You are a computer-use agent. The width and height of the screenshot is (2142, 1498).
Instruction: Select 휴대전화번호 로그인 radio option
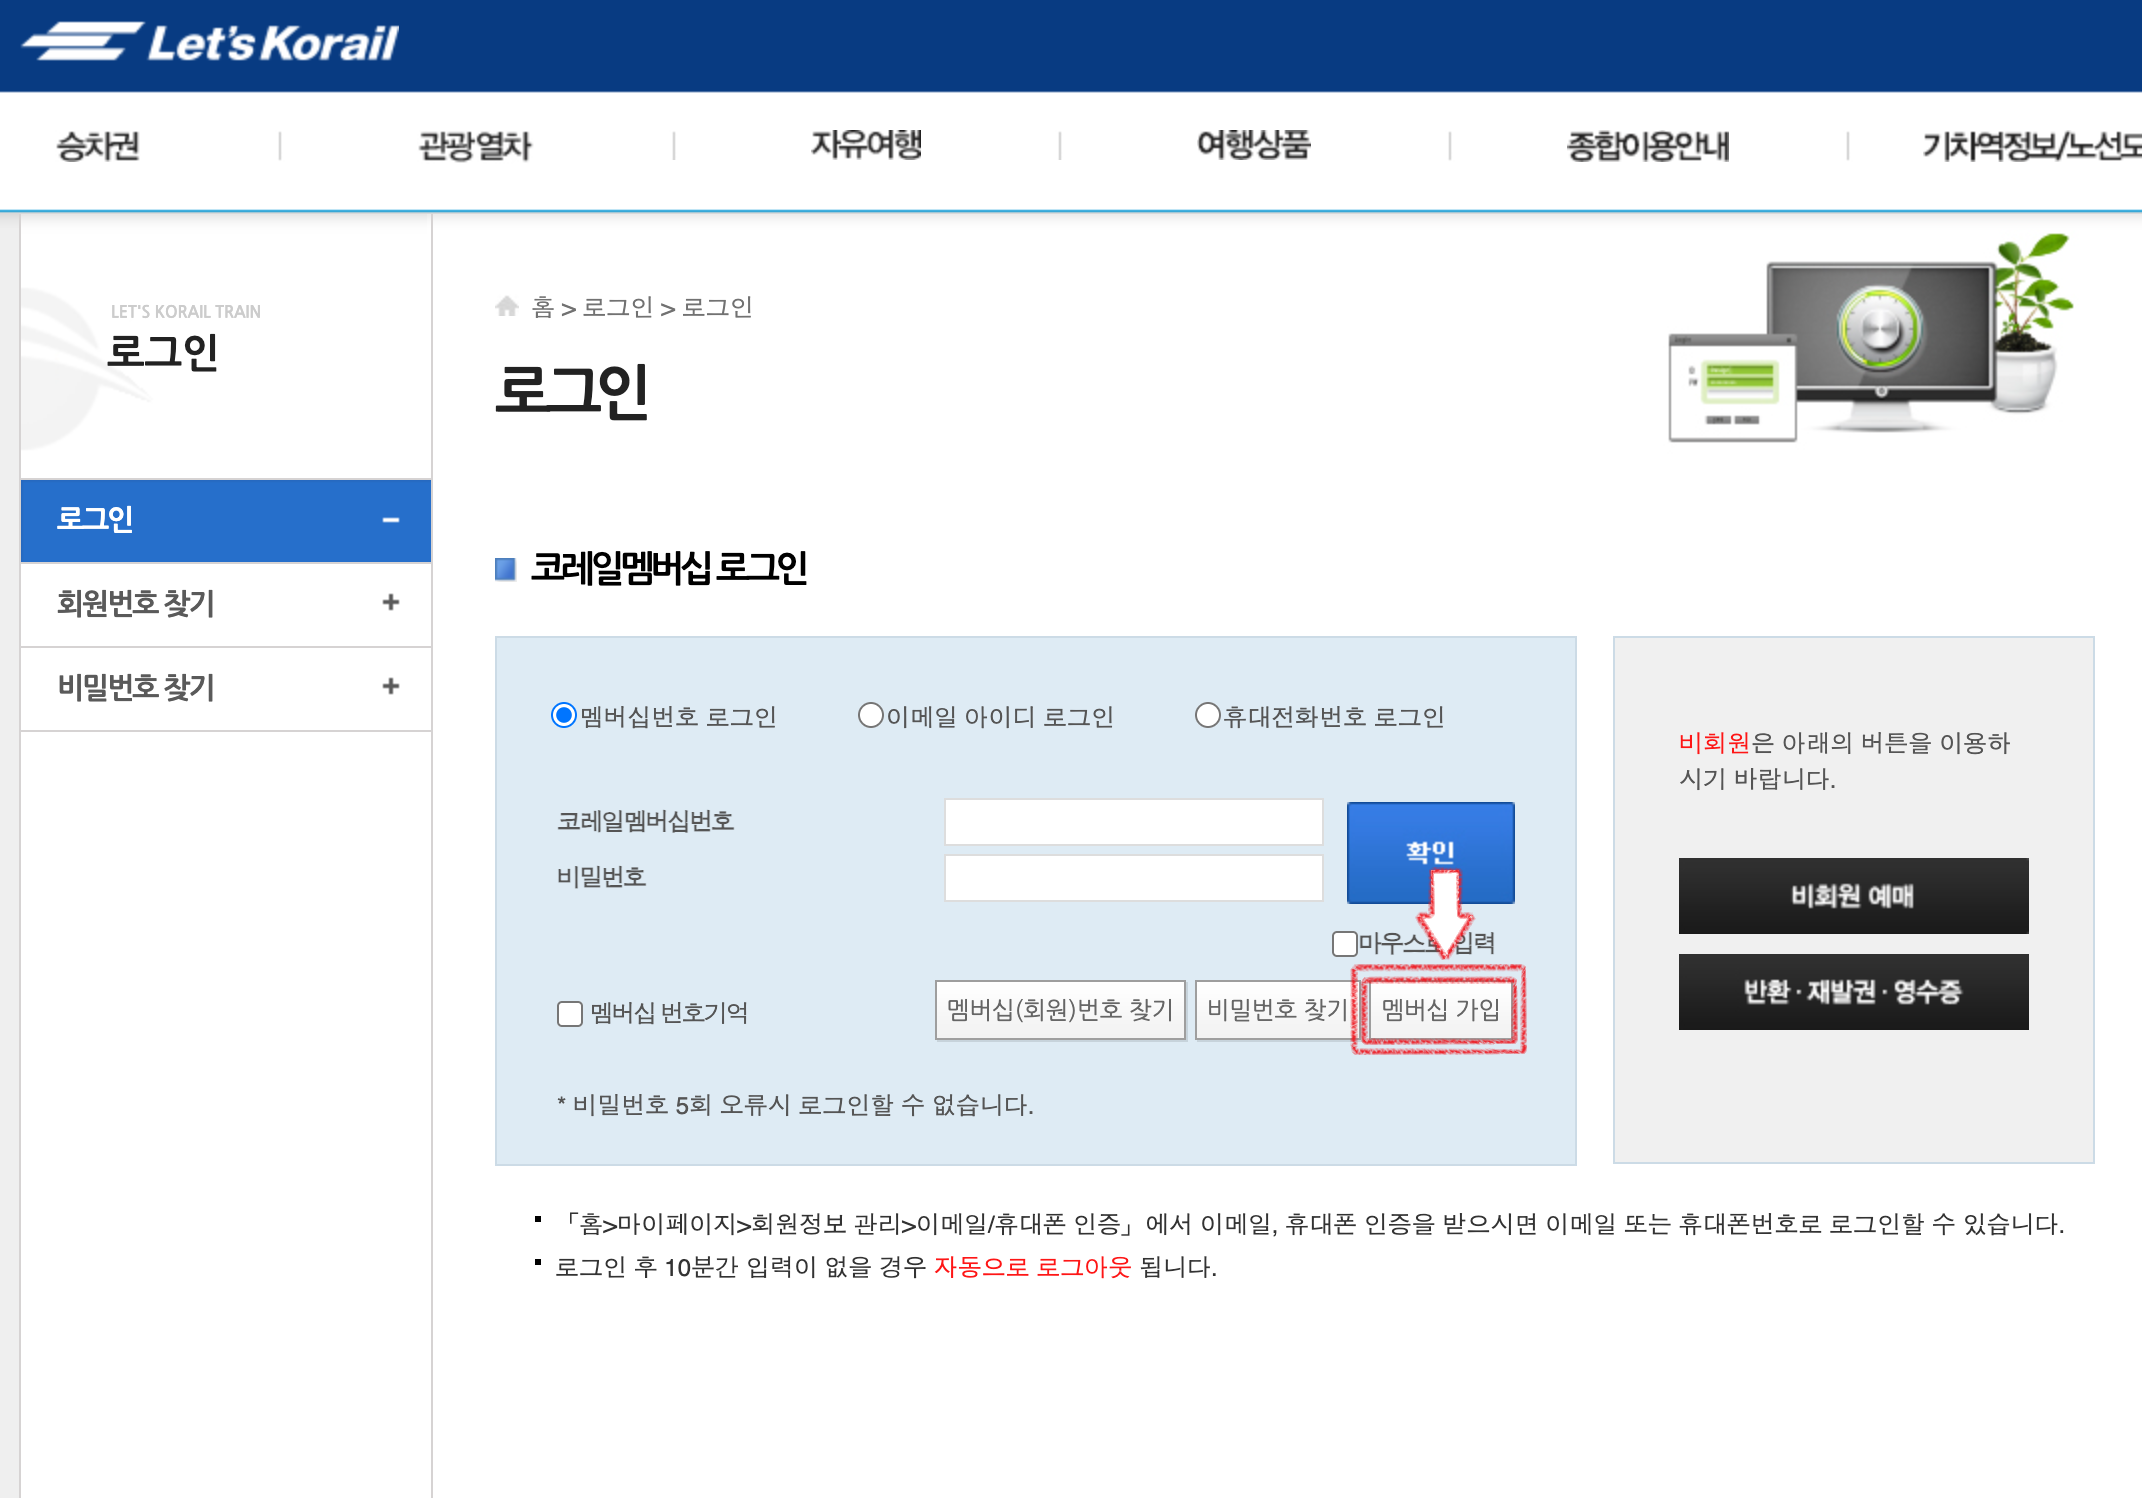(1207, 716)
